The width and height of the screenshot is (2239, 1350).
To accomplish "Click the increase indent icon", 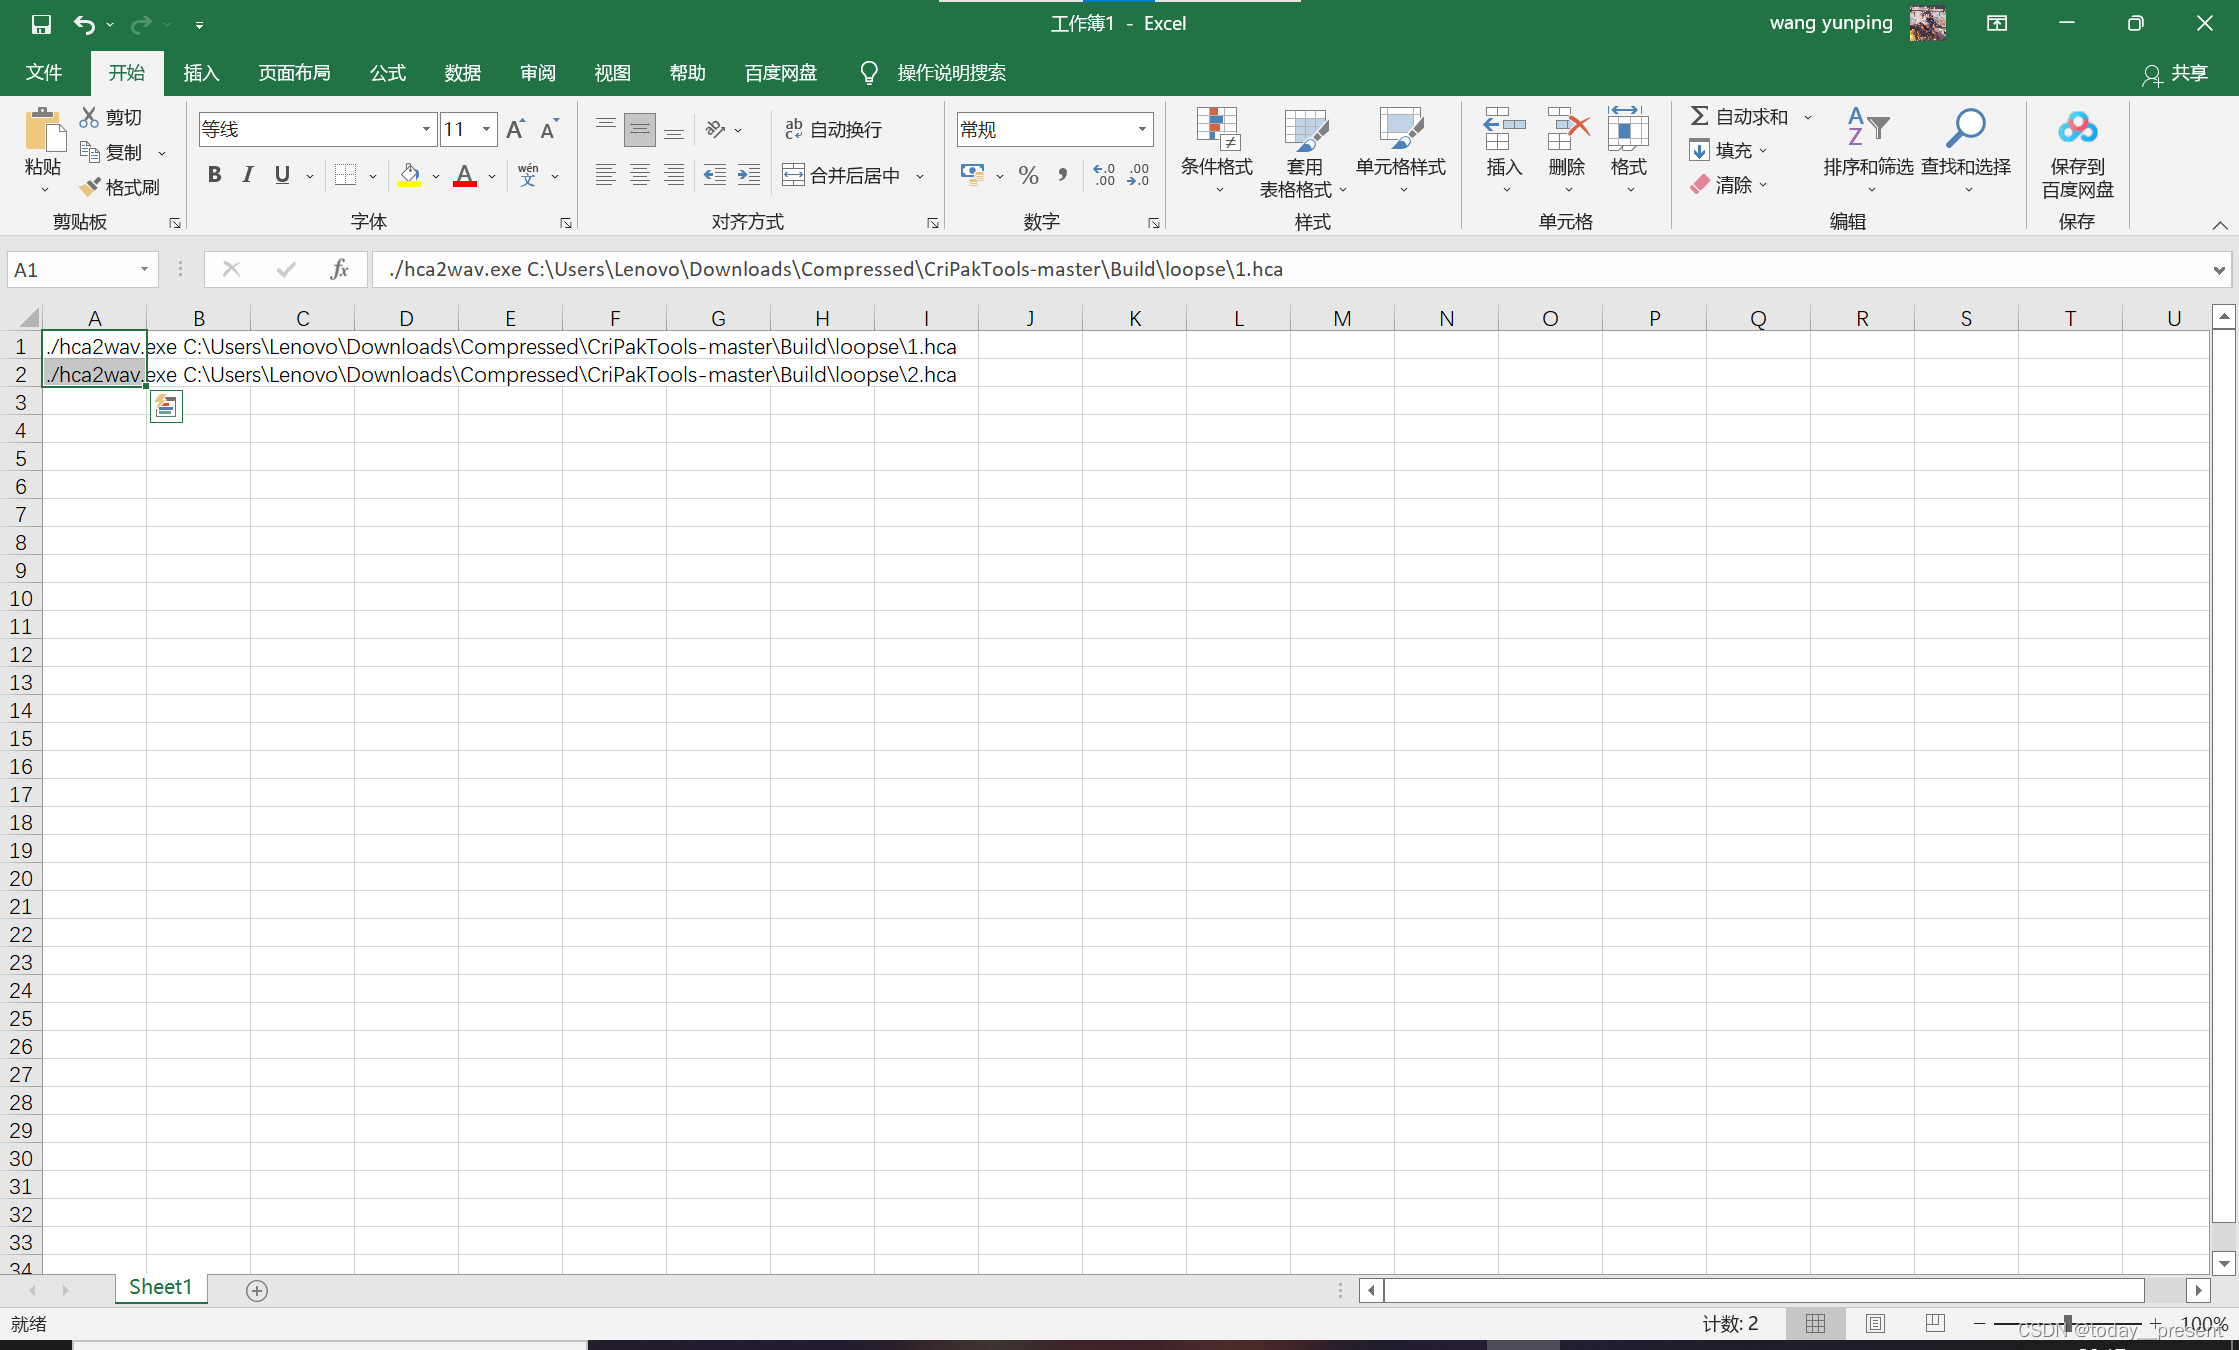I will pyautogui.click(x=749, y=175).
